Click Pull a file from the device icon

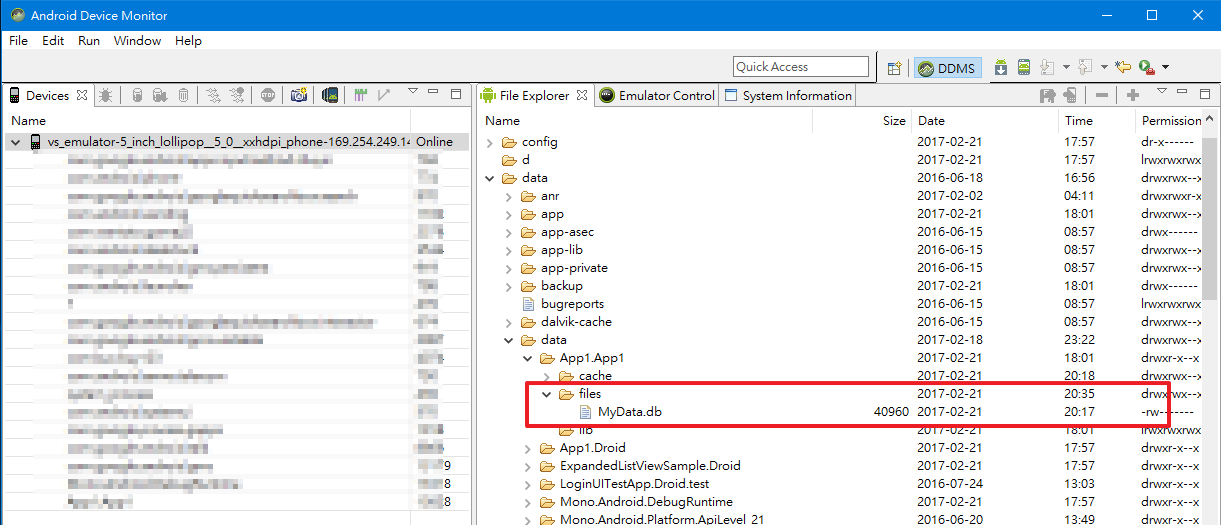point(1048,96)
